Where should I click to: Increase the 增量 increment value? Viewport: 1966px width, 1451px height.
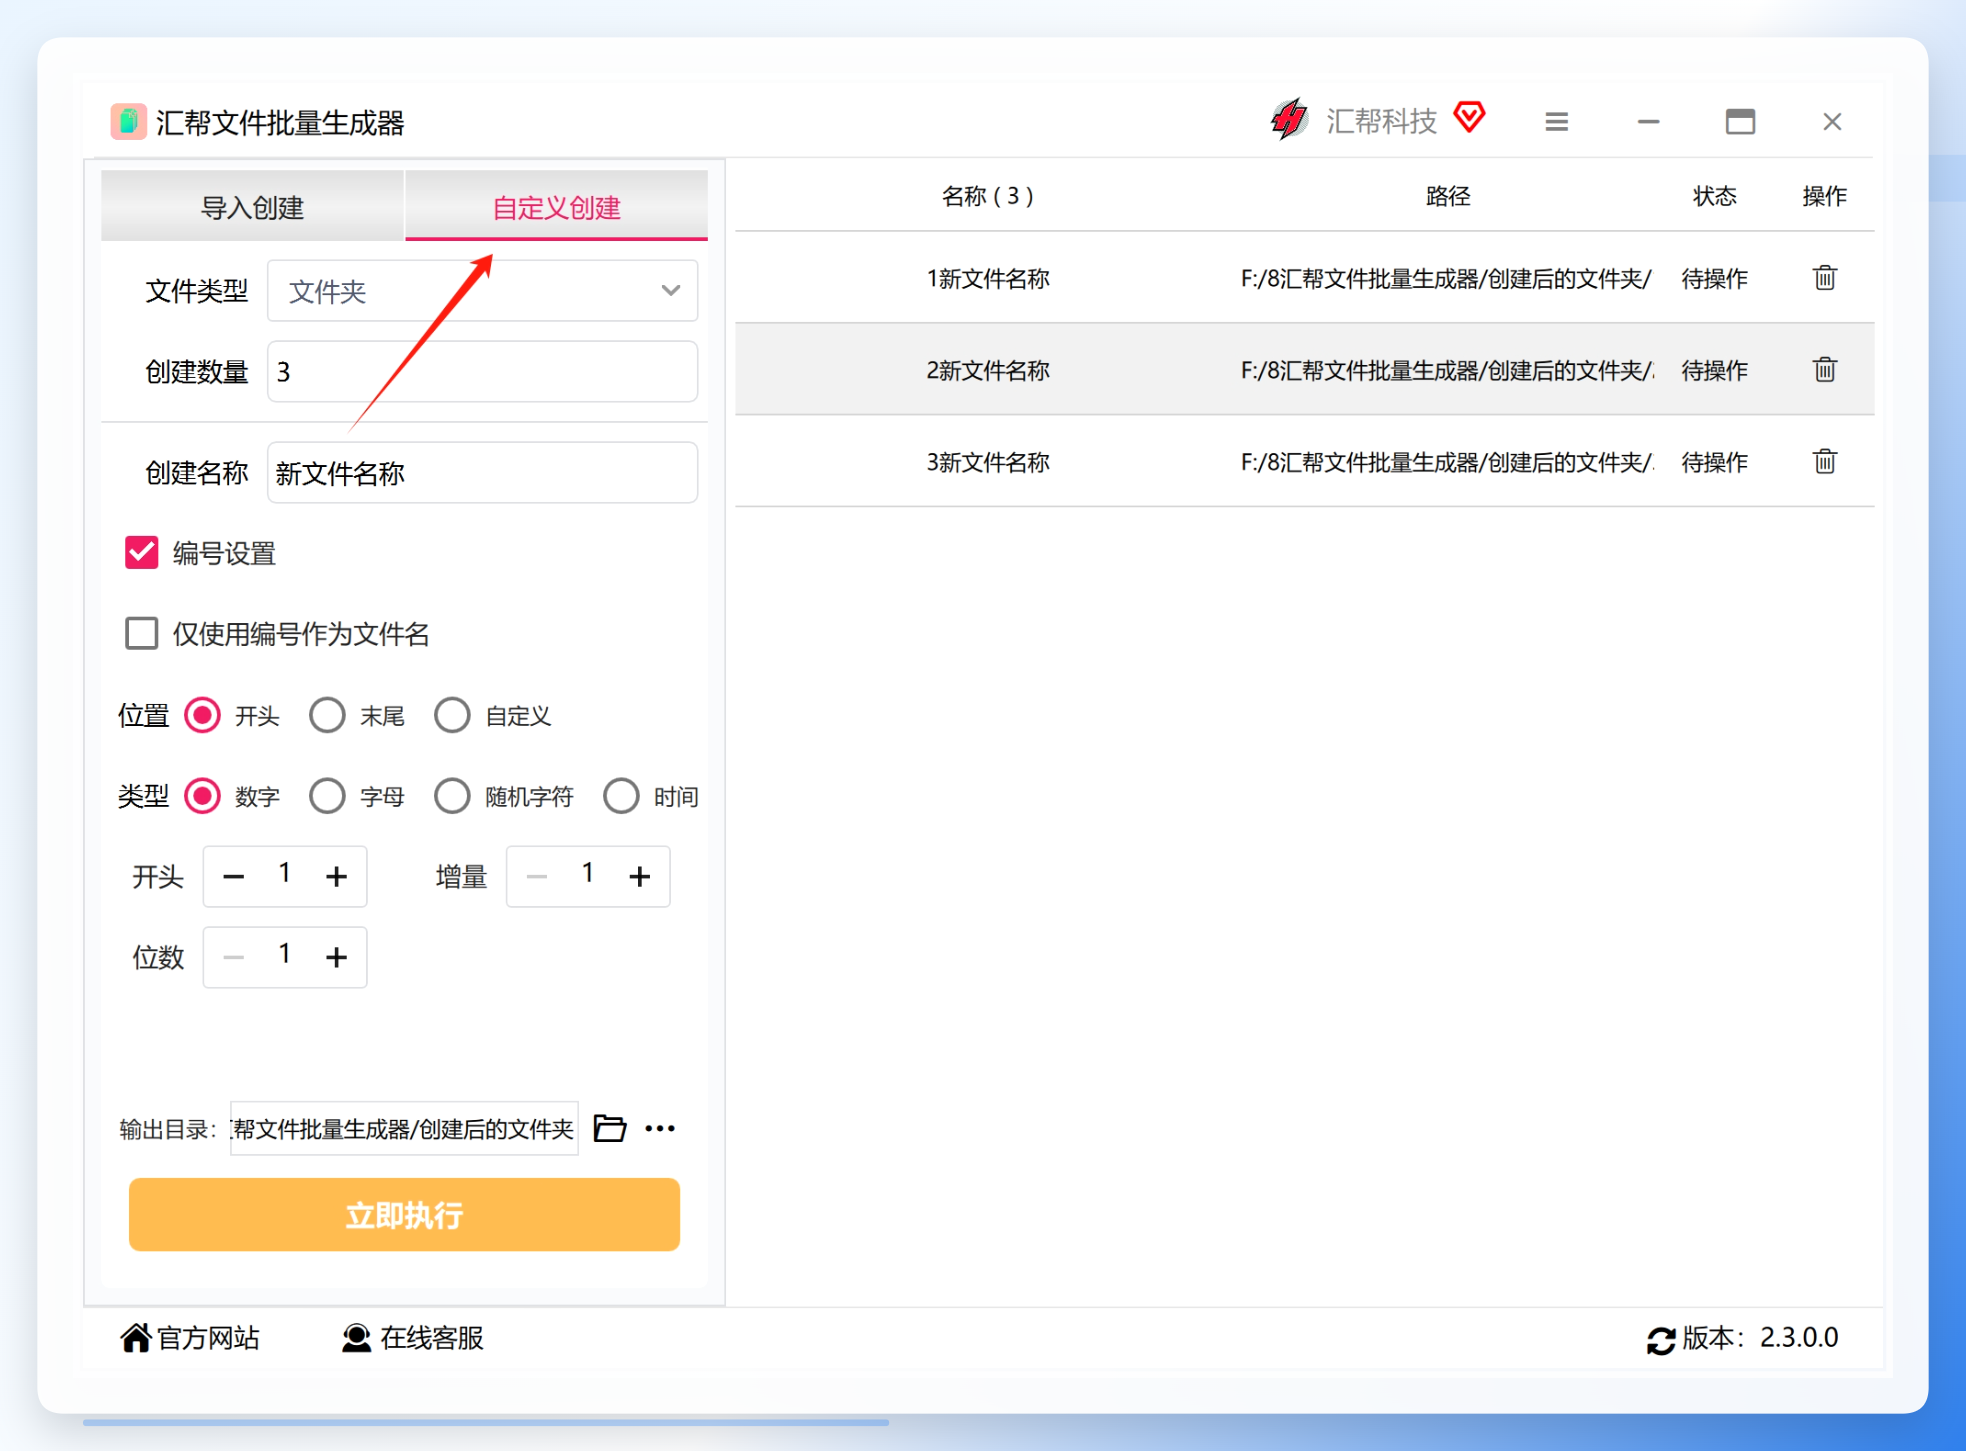click(x=640, y=877)
